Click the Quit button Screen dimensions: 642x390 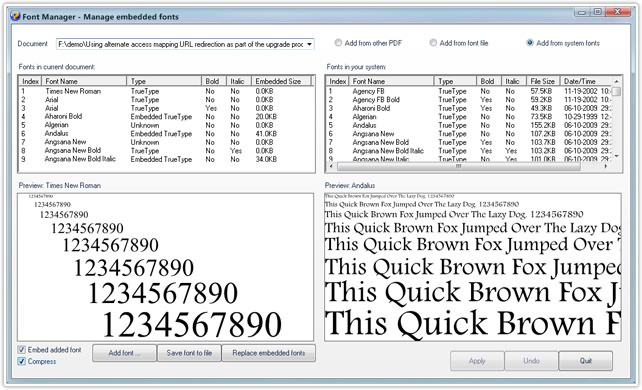[585, 361]
